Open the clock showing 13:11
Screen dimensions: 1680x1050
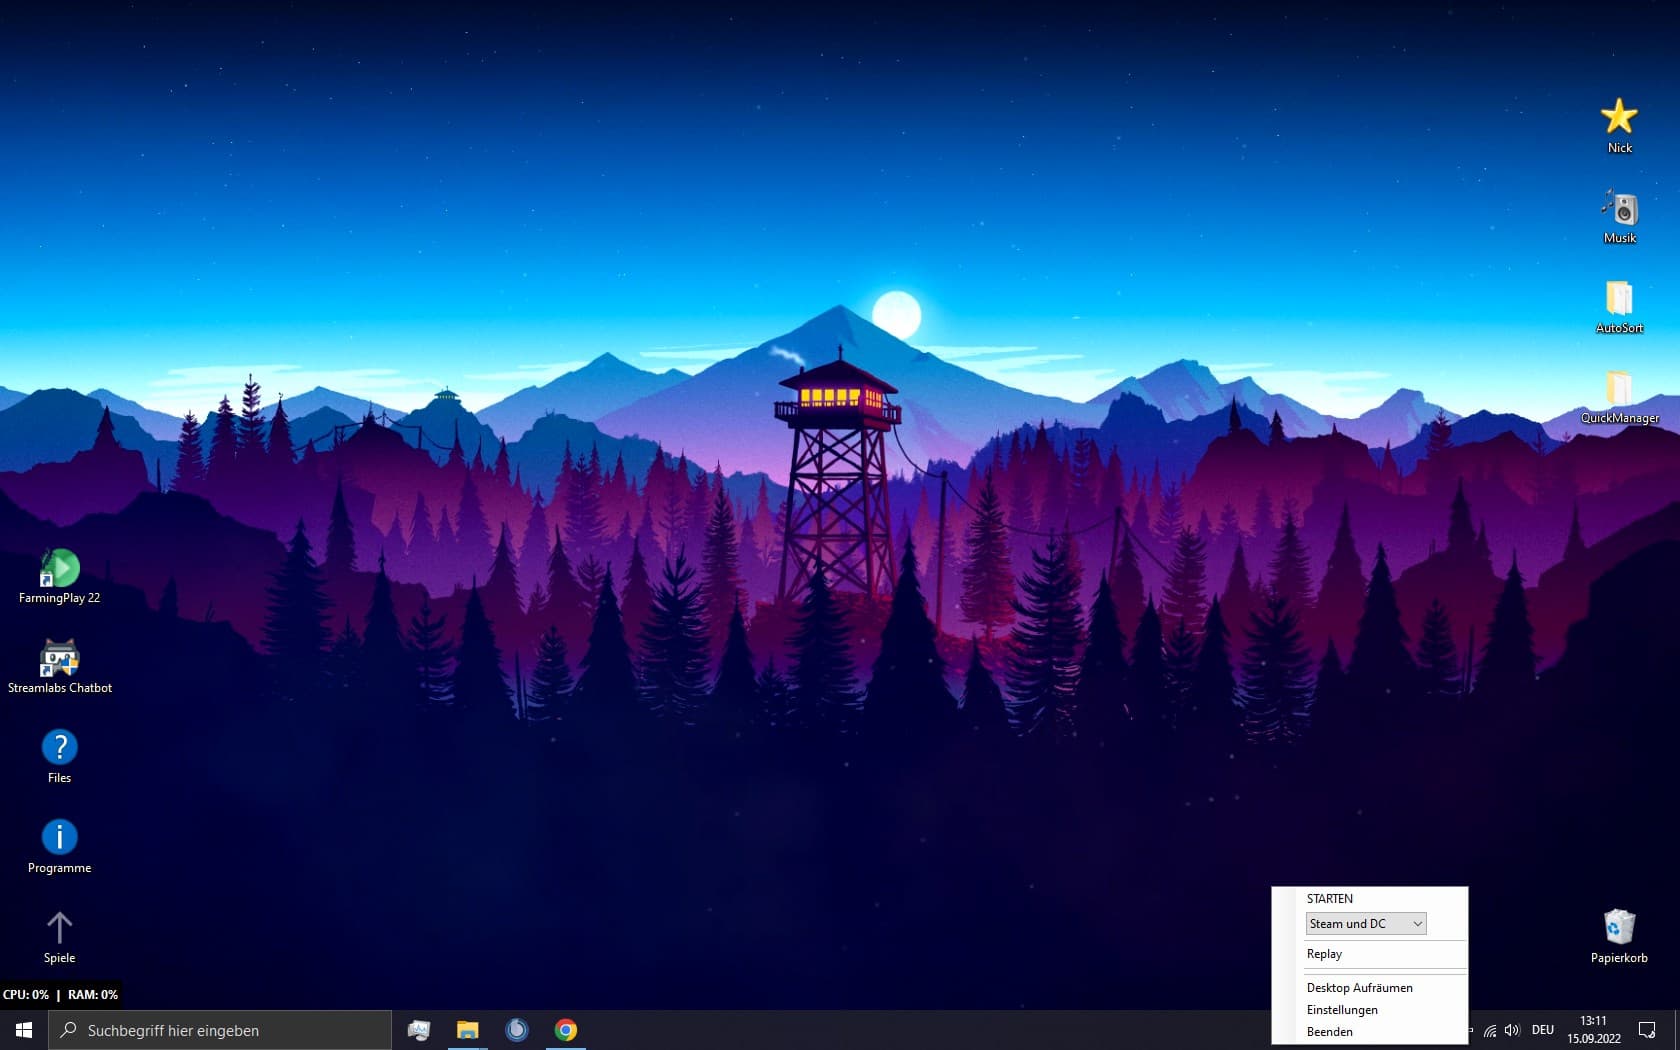(x=1594, y=1030)
